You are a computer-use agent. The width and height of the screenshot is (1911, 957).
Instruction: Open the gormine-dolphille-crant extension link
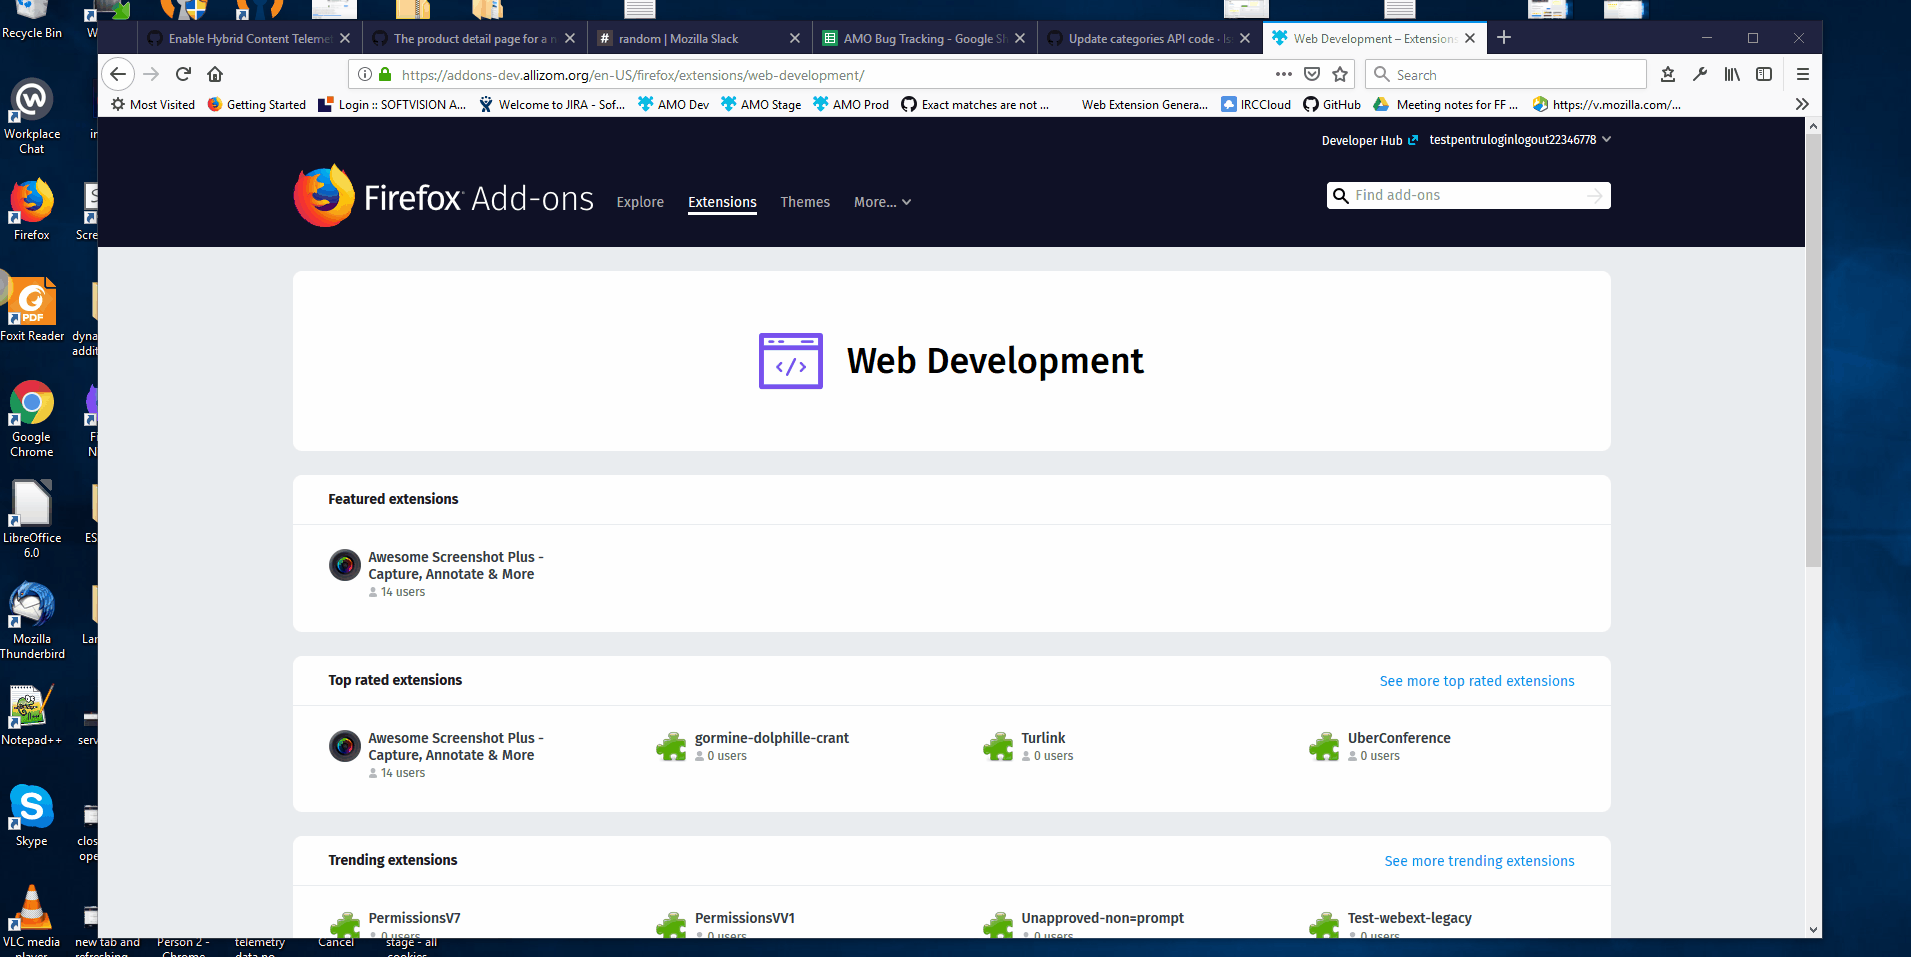point(772,738)
